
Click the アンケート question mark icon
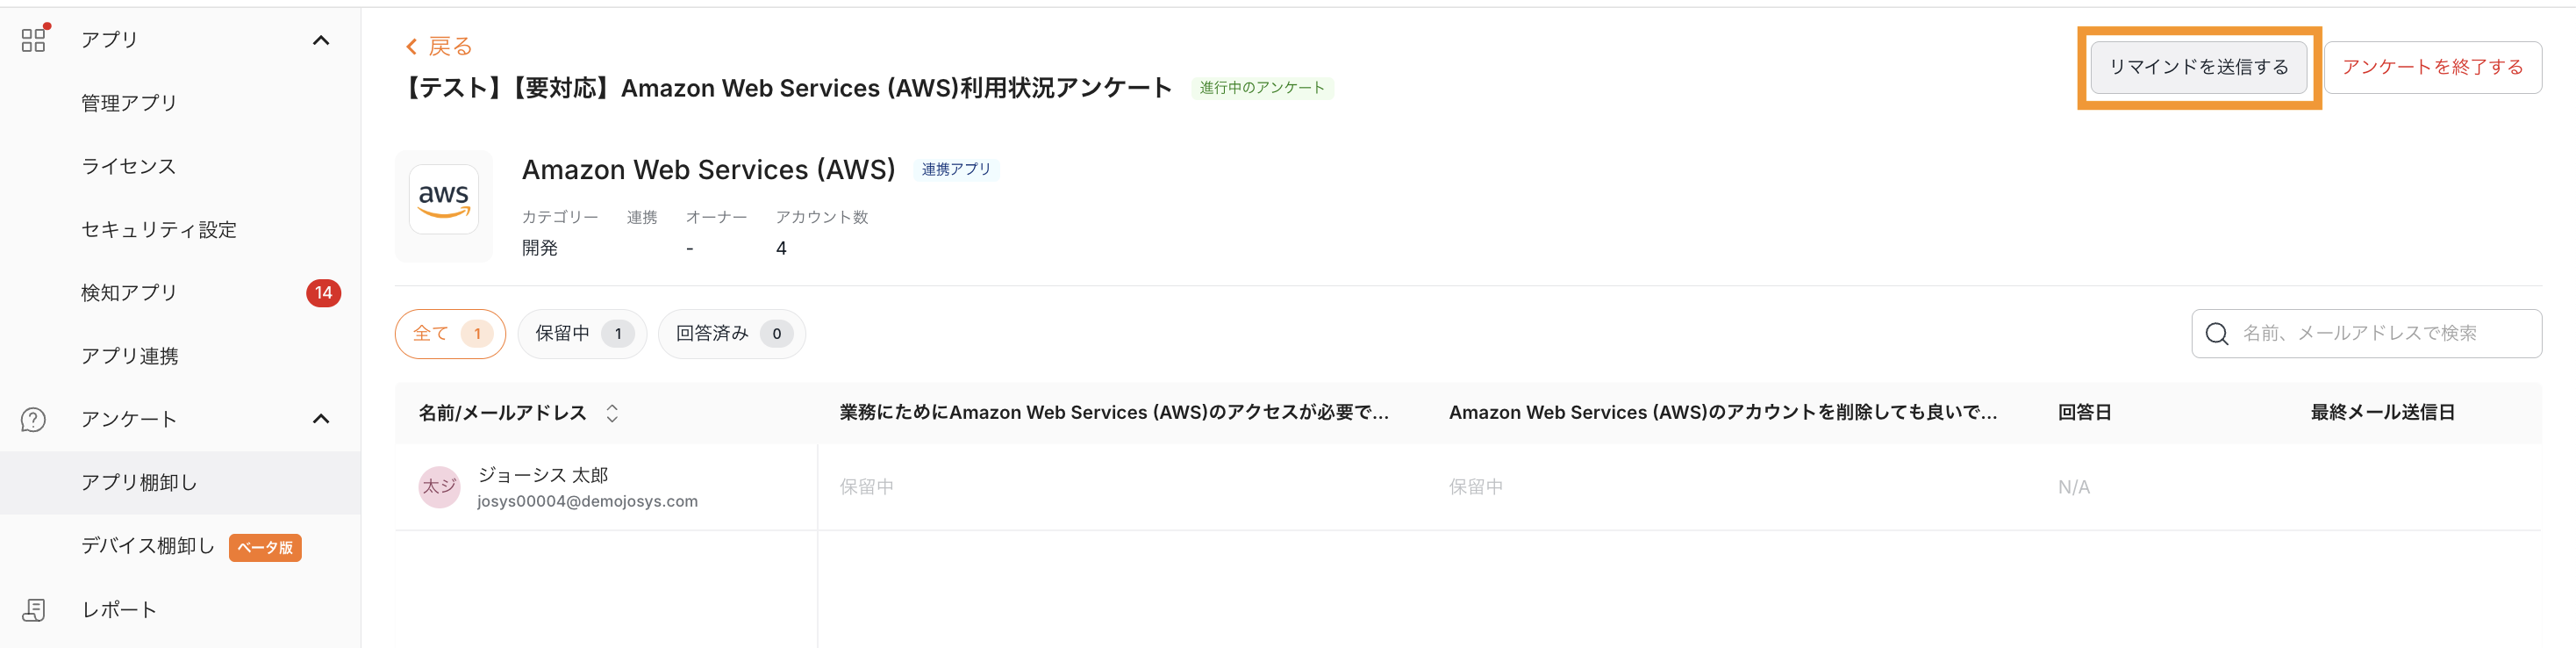point(33,419)
